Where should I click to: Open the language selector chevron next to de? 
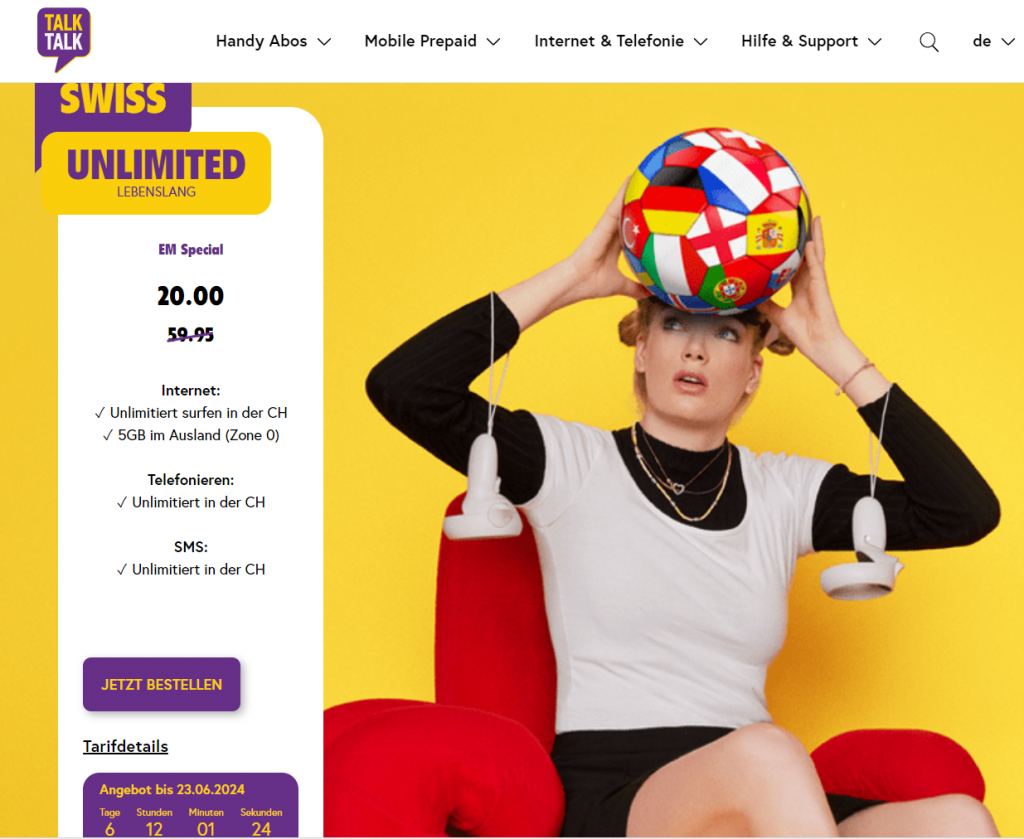click(1008, 42)
